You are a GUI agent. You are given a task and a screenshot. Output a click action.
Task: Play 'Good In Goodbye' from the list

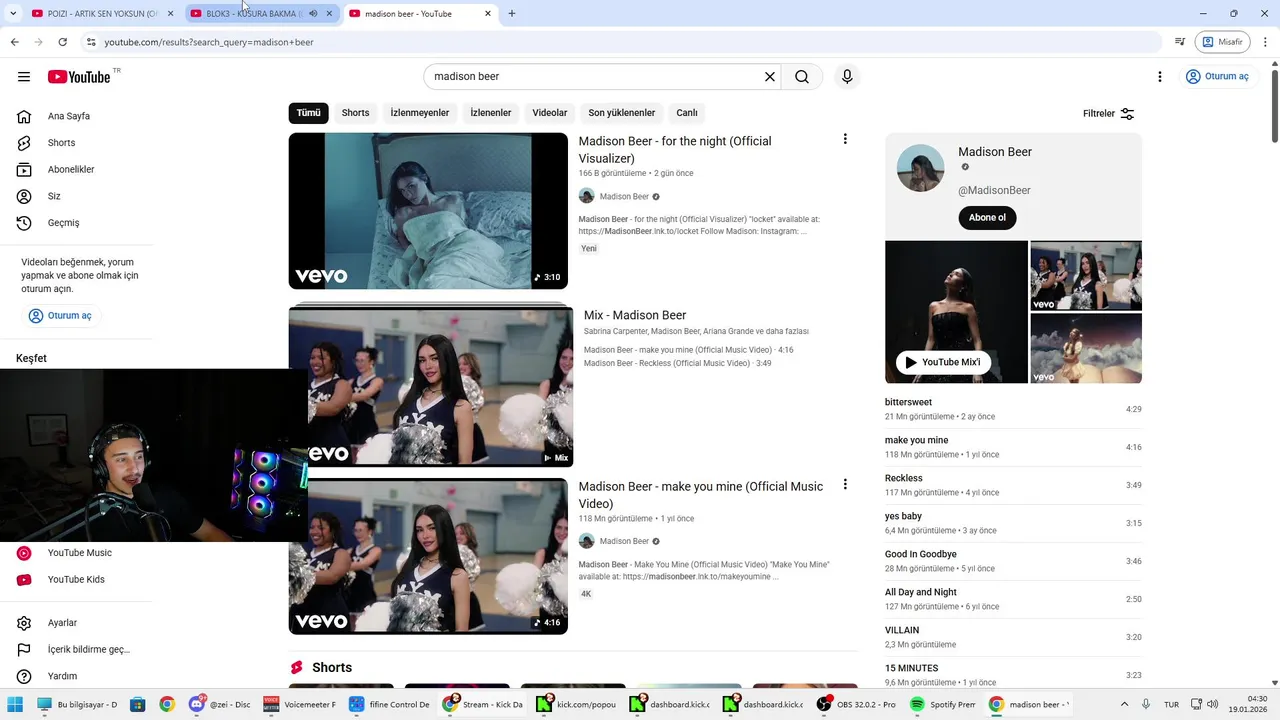pyautogui.click(x=1013, y=561)
